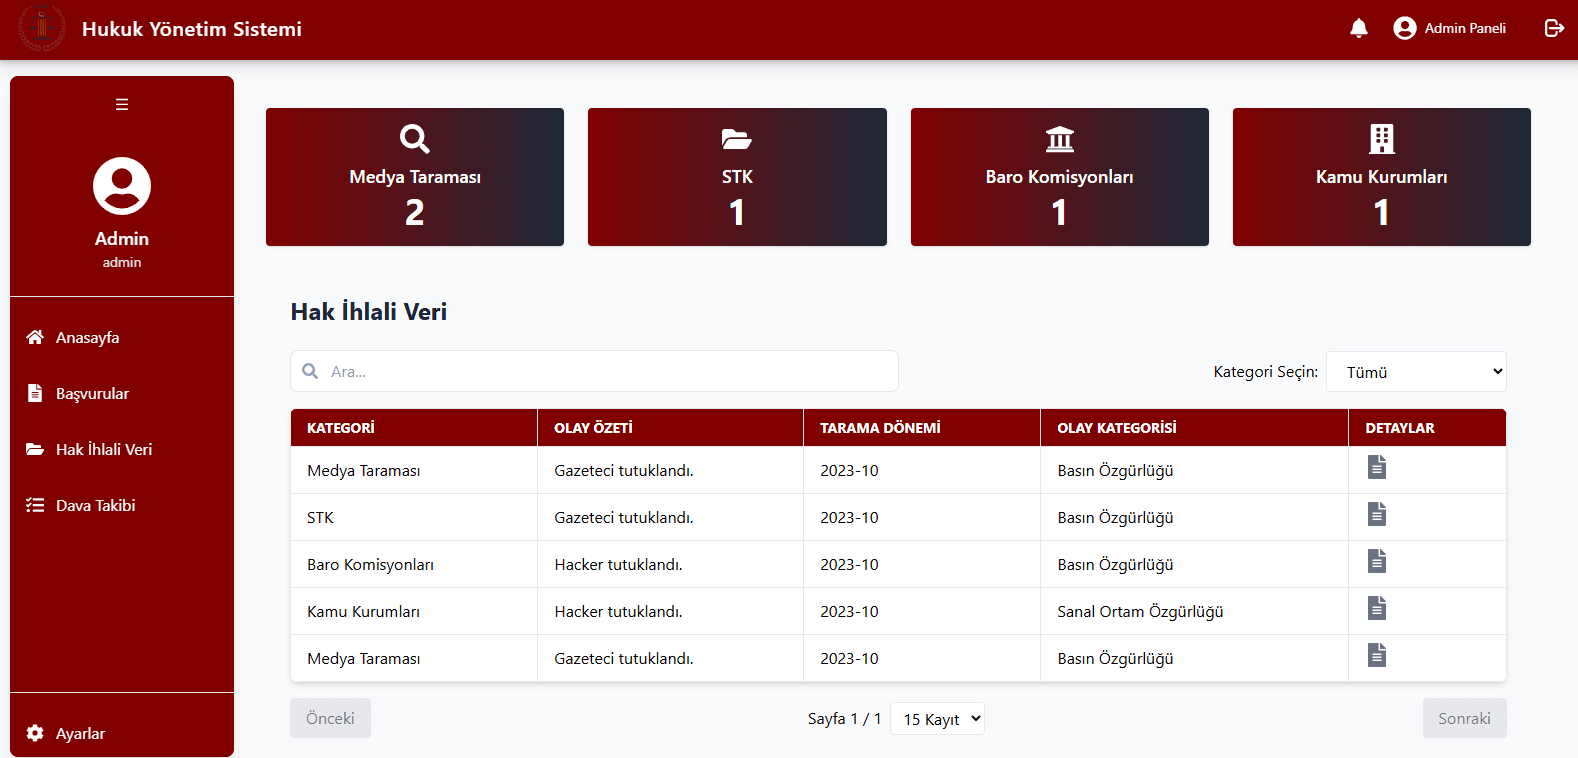Screen dimensions: 1578x758
Task: Click the Admin profile avatar in sidebar
Action: [x=122, y=186]
